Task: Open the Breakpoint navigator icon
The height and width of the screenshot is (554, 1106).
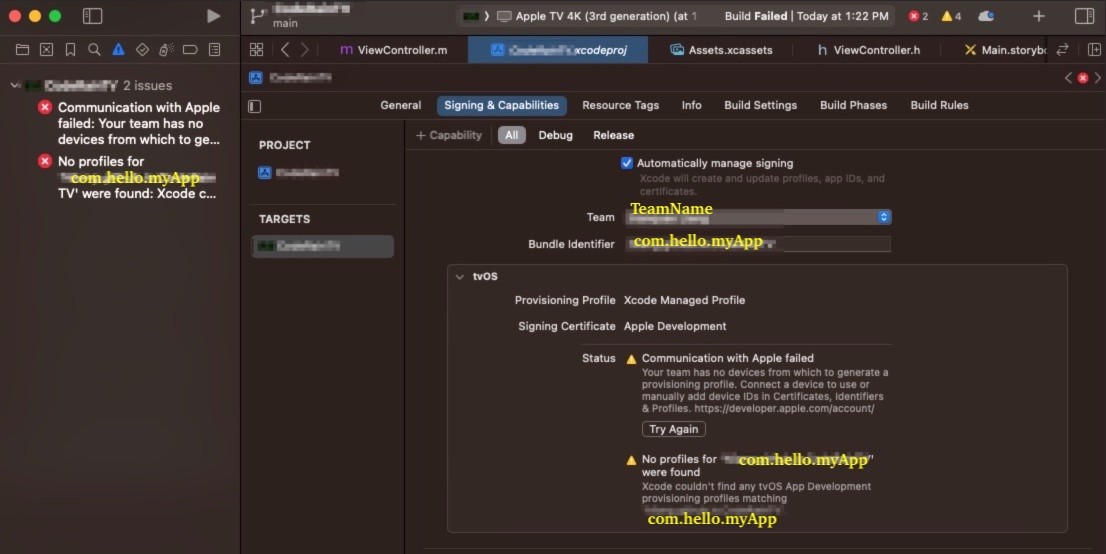Action: pyautogui.click(x=190, y=49)
